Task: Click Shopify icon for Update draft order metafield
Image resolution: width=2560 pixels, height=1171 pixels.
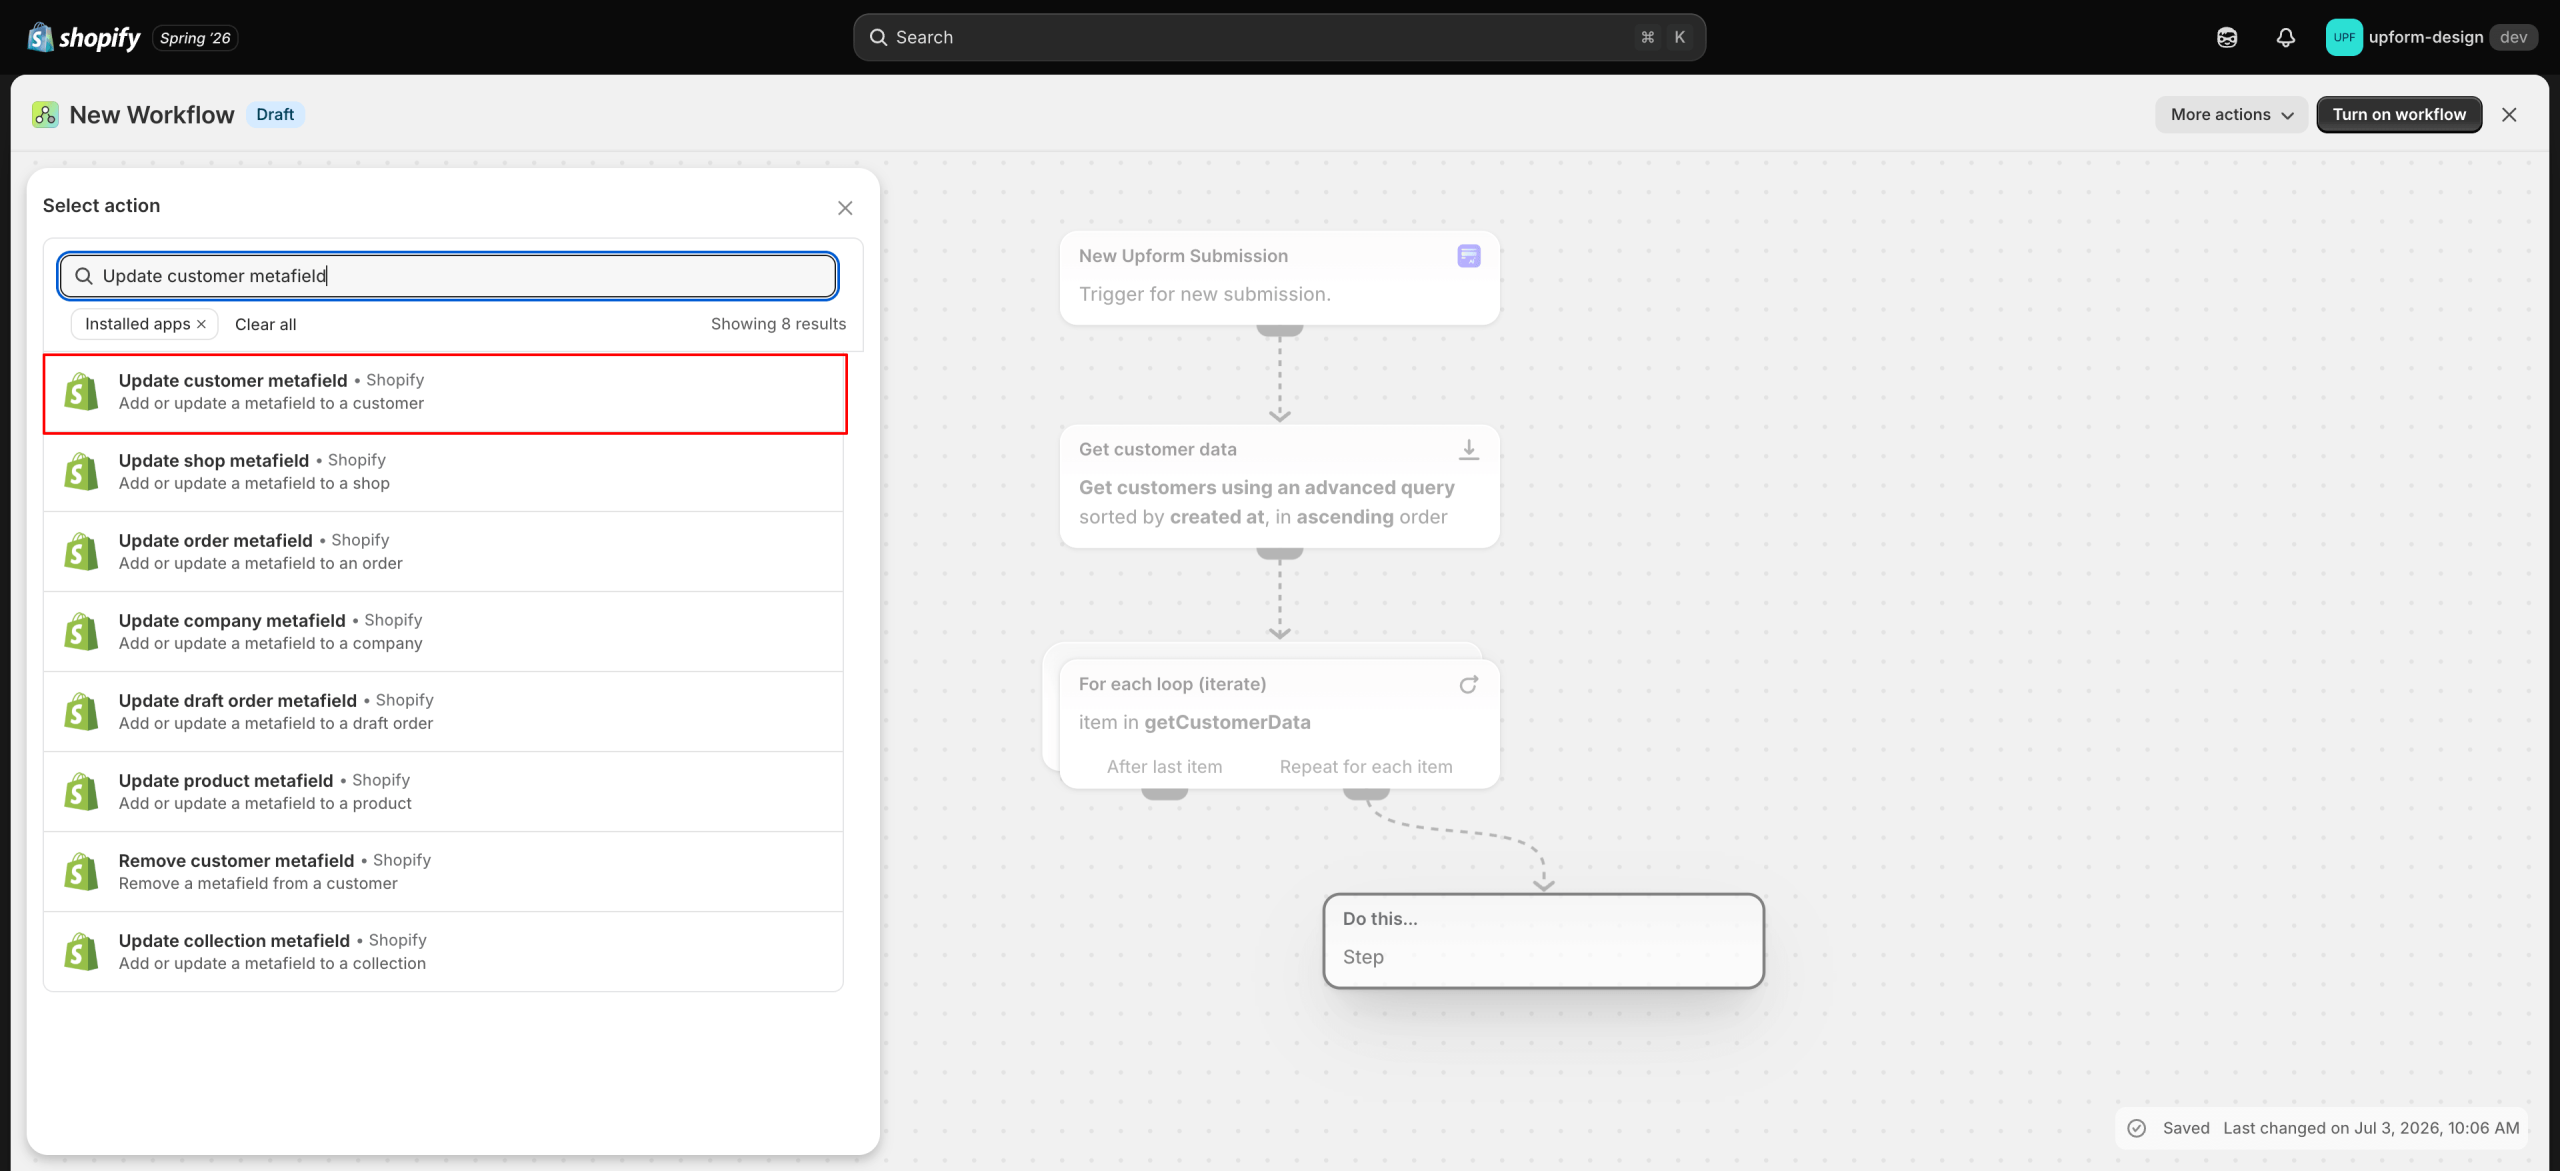Action: 81,712
